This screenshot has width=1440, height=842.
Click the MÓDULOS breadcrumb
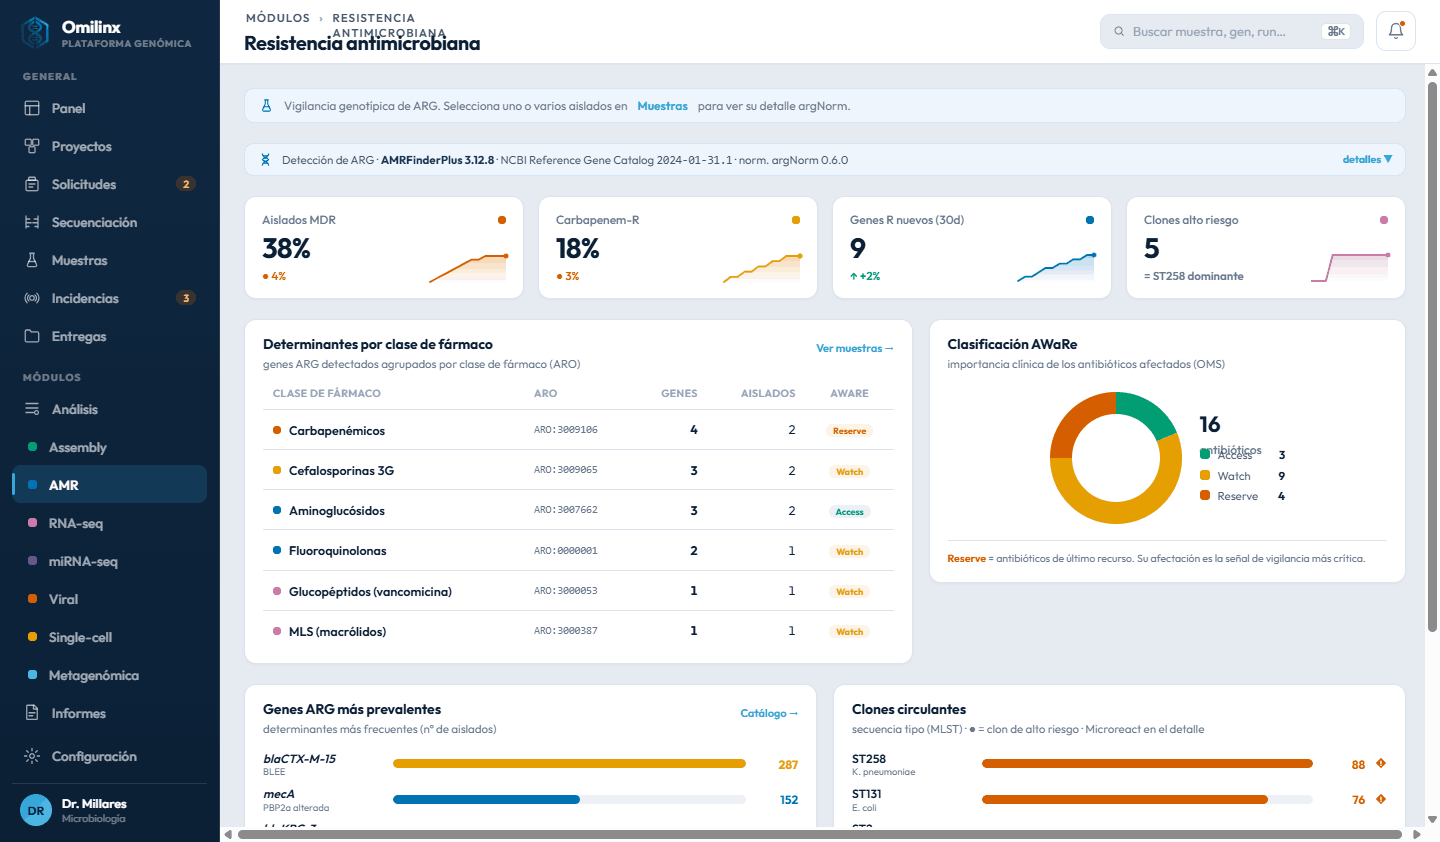[x=278, y=18]
